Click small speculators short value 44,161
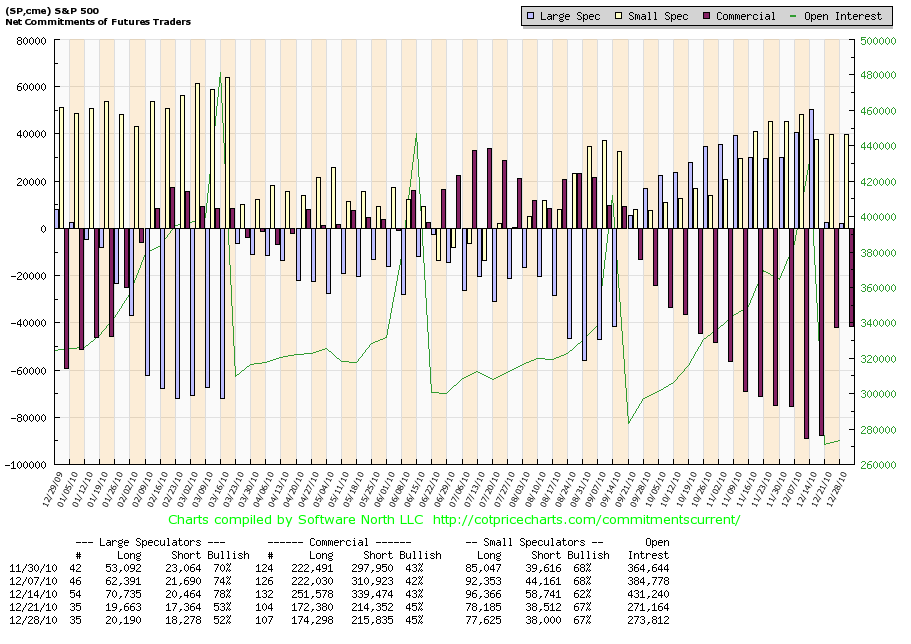This screenshot has height=644, width=911. (543, 581)
